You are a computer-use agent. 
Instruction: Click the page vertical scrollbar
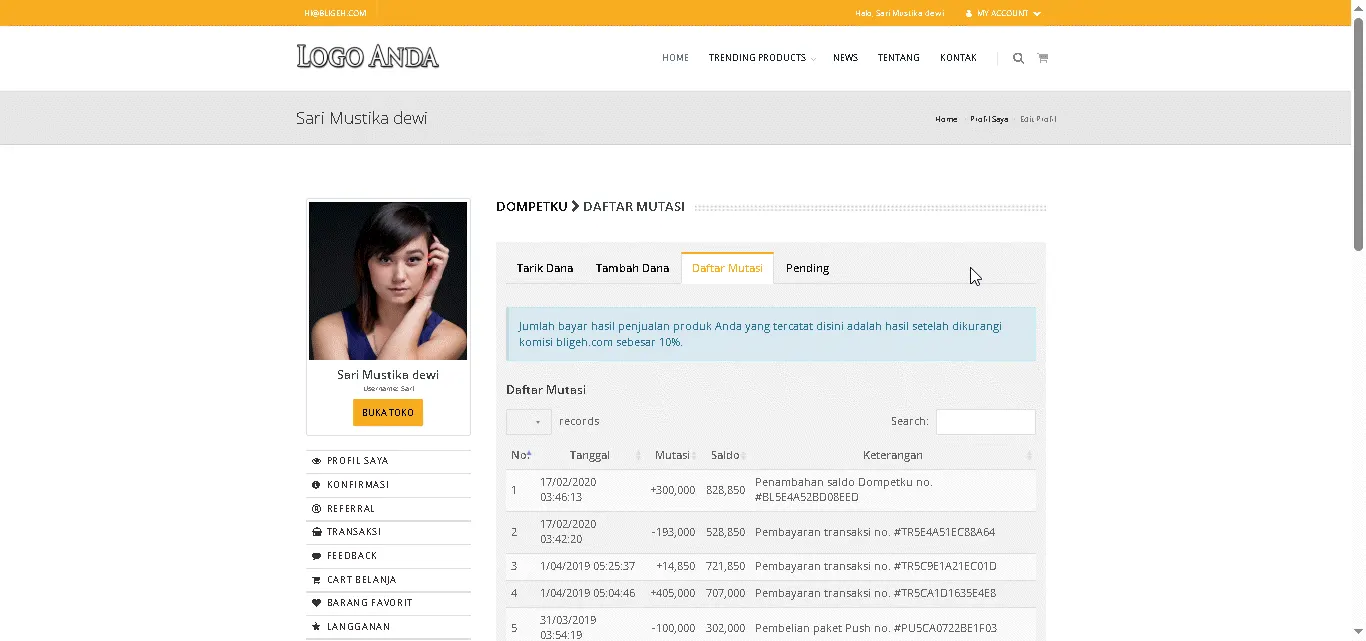[x=1358, y=130]
